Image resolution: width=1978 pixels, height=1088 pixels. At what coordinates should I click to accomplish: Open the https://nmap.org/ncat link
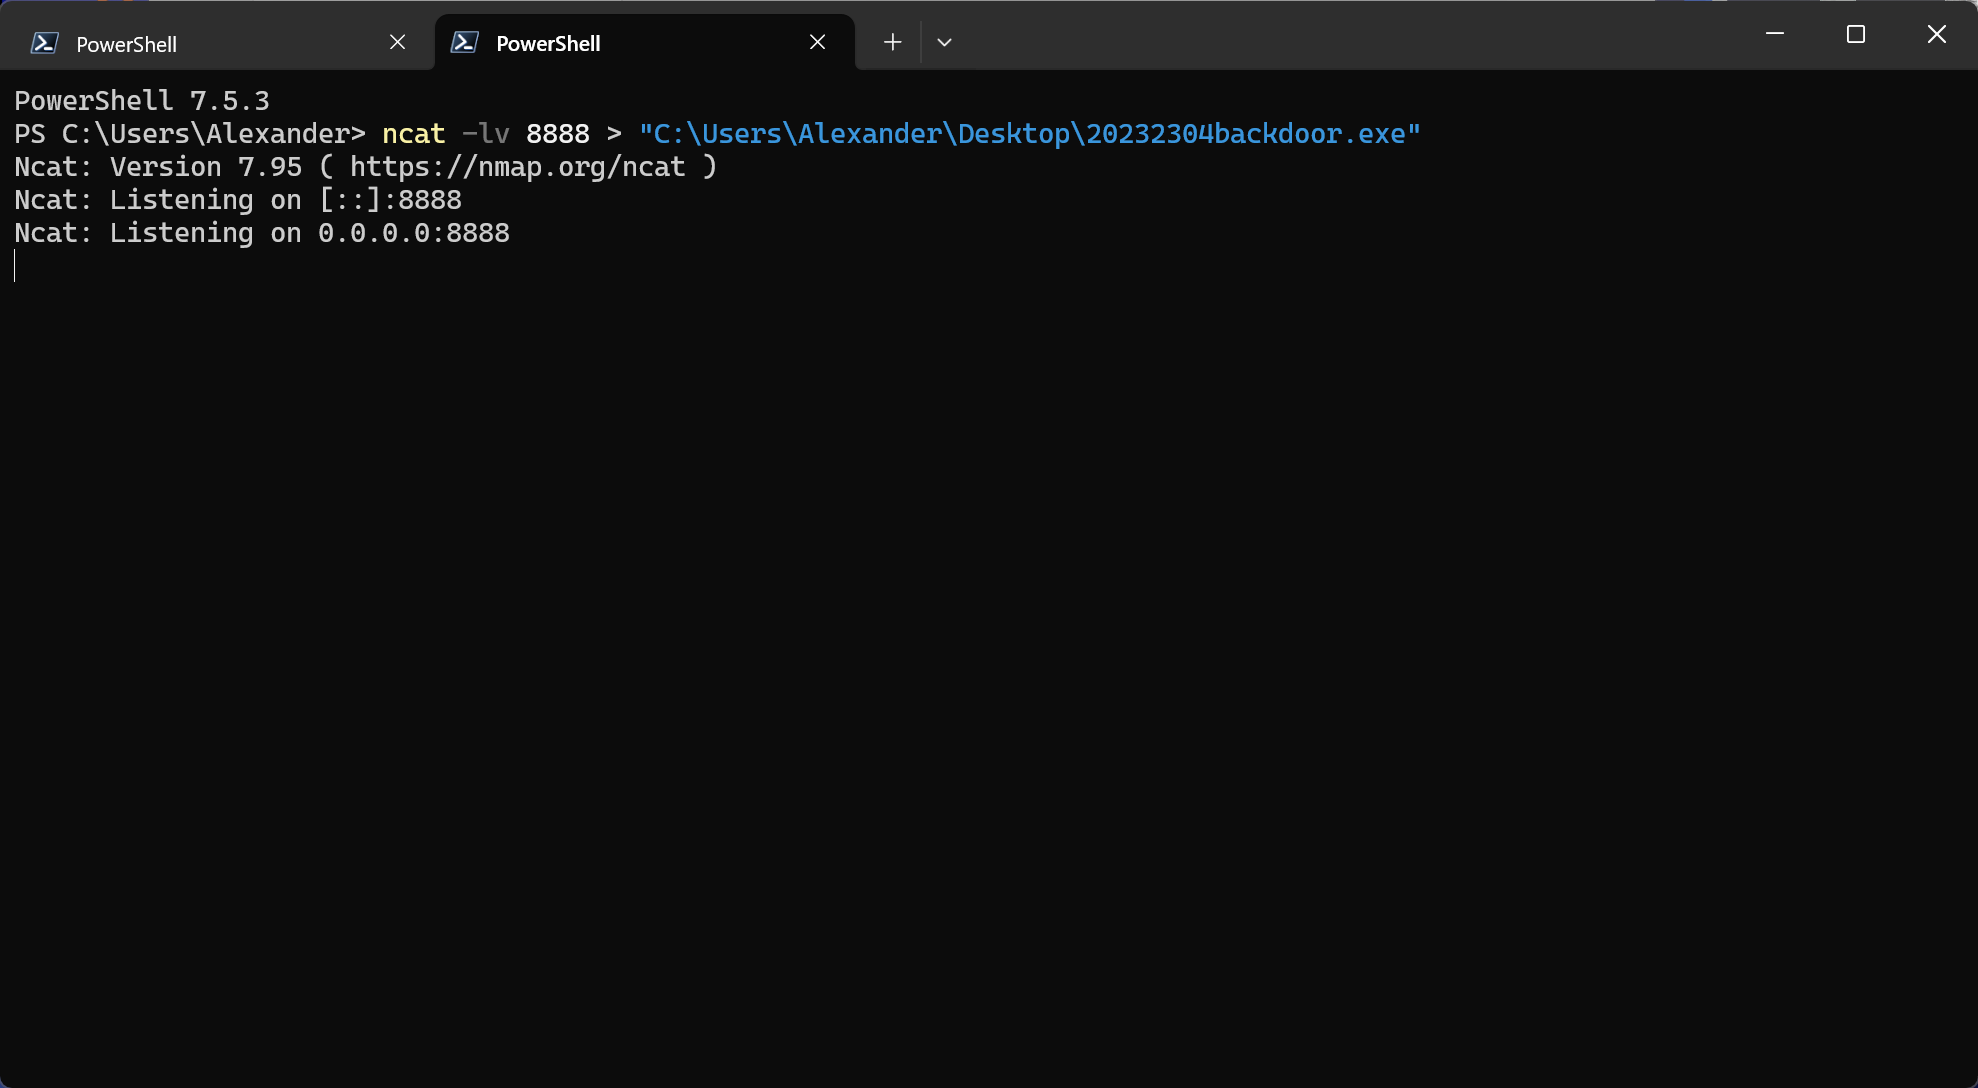point(517,167)
